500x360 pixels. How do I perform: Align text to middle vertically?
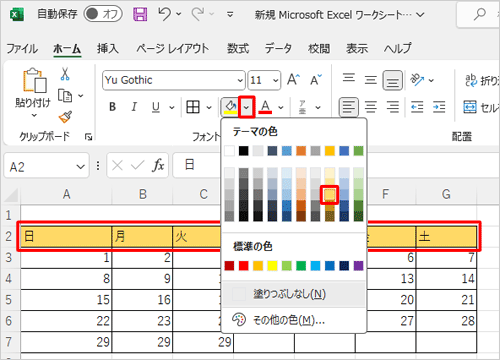point(371,80)
